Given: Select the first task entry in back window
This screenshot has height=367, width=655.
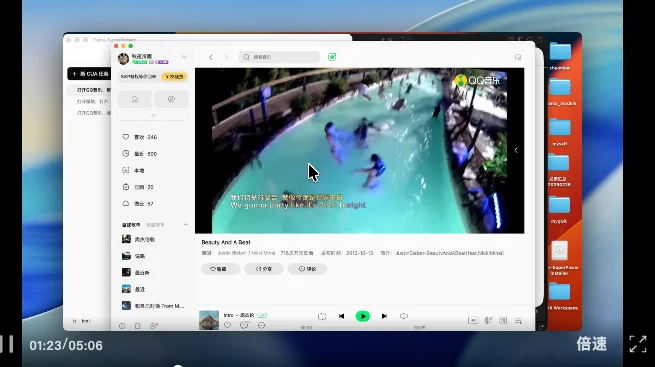Looking at the screenshot, I should (90, 90).
